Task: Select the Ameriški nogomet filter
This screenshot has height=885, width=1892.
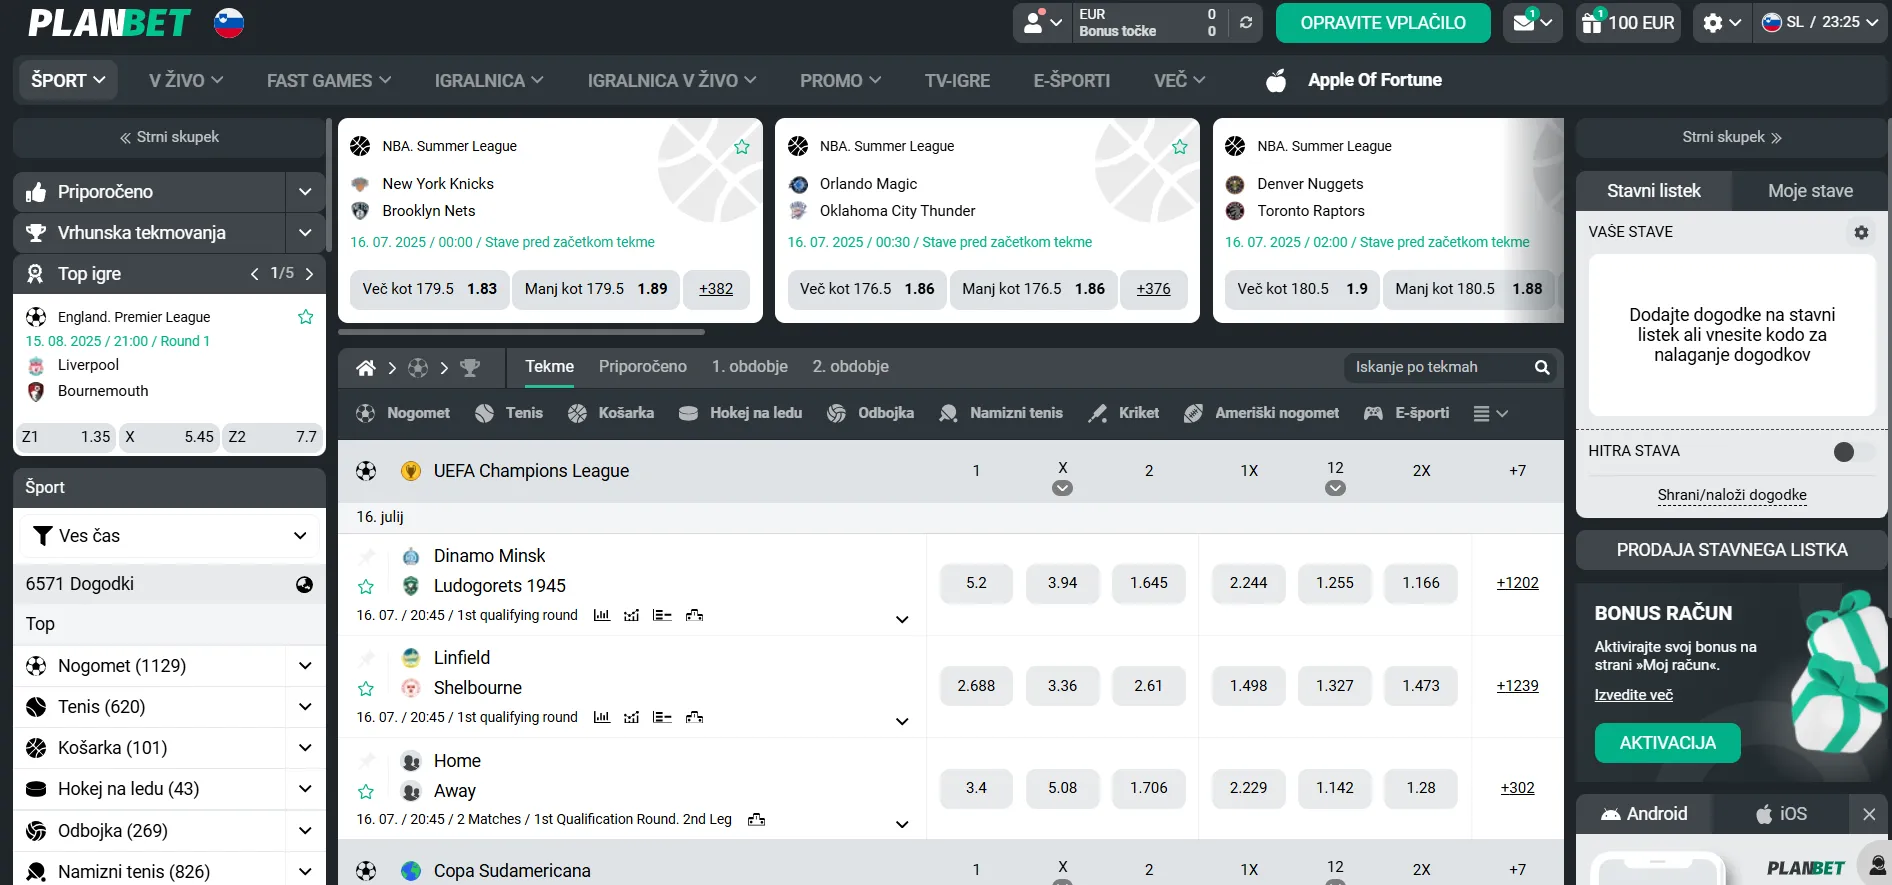Action: pos(1261,413)
